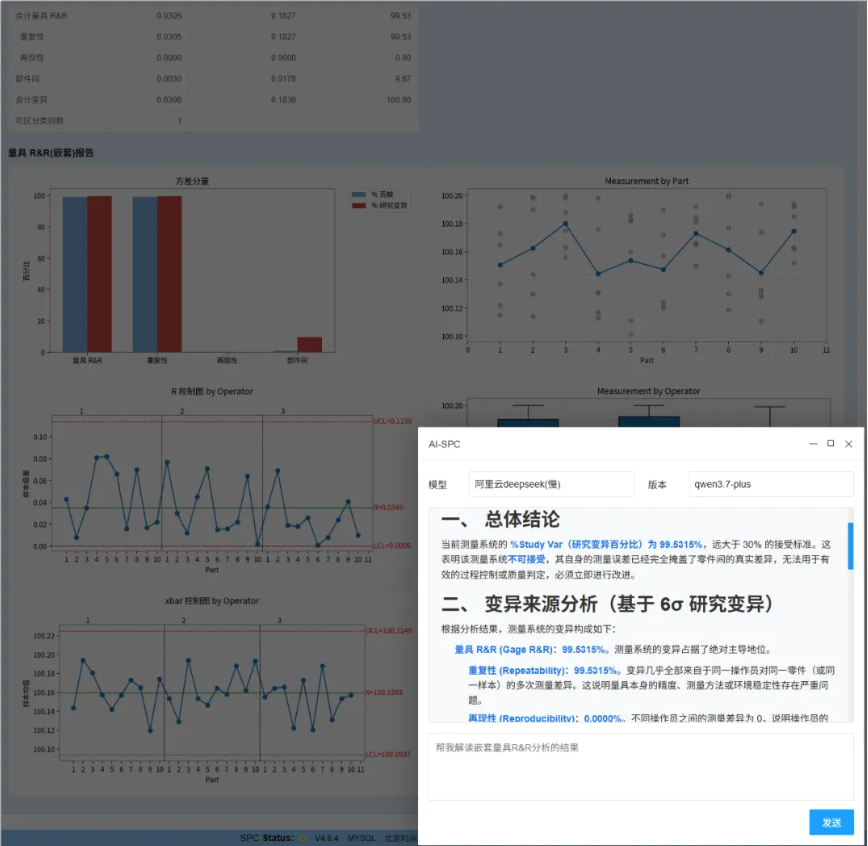Click the AI response panel scrollbar thumb
Viewport: 868px width, 846px height.
coord(850,546)
